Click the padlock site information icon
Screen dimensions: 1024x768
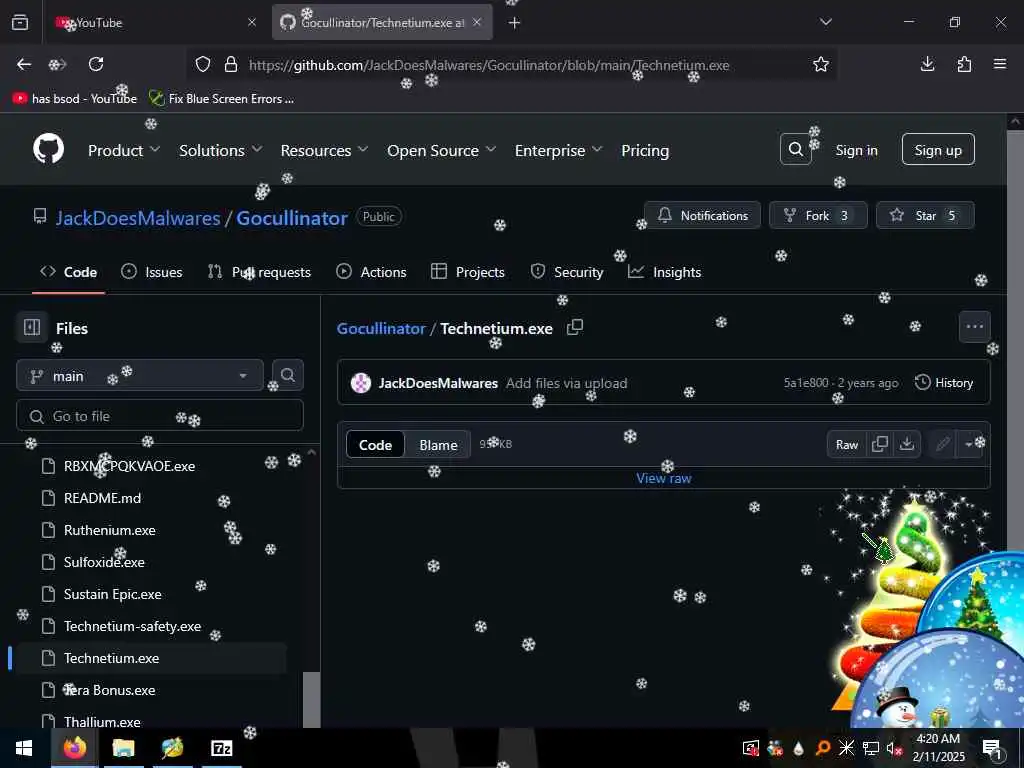(231, 64)
